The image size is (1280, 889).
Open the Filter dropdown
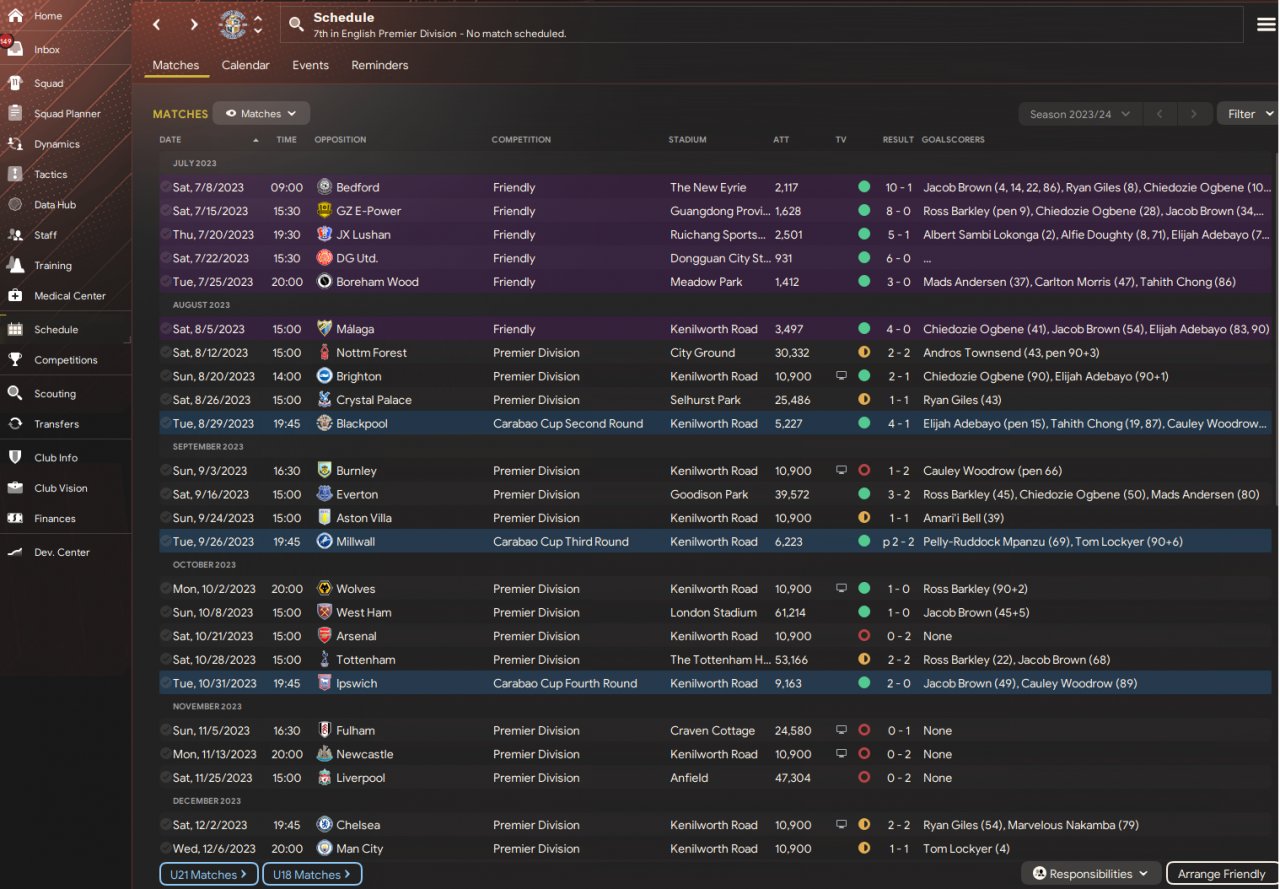pyautogui.click(x=1247, y=114)
